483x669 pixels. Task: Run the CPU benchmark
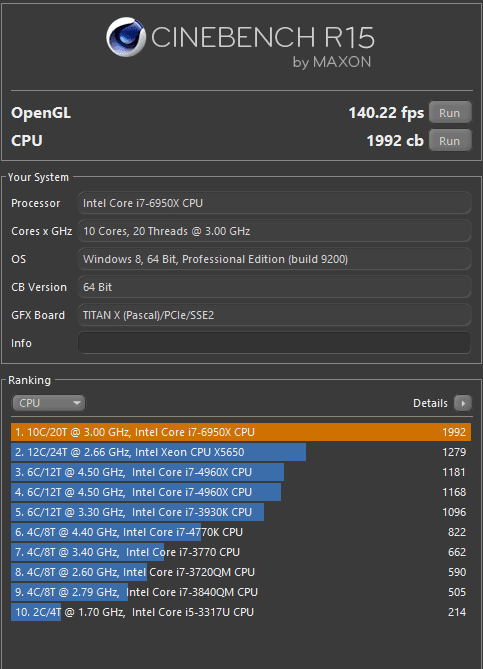(450, 140)
